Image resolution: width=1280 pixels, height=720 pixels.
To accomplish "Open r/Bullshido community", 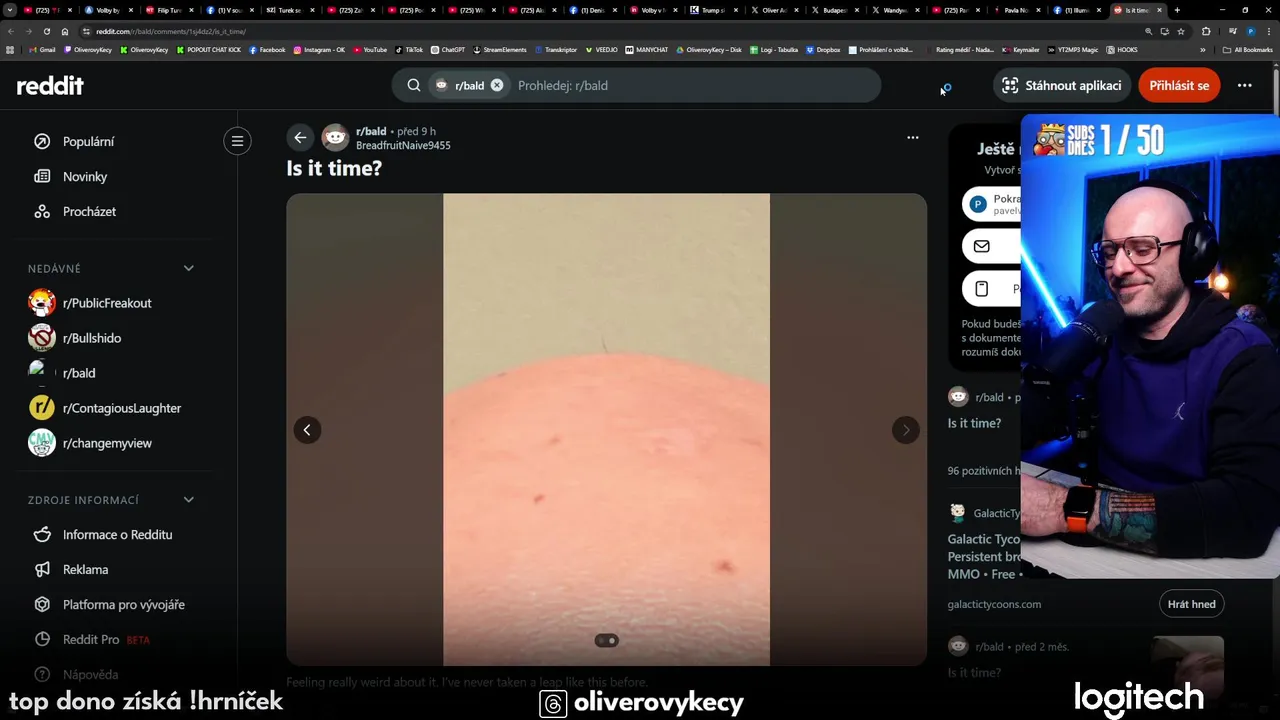I will pyautogui.click(x=92, y=338).
